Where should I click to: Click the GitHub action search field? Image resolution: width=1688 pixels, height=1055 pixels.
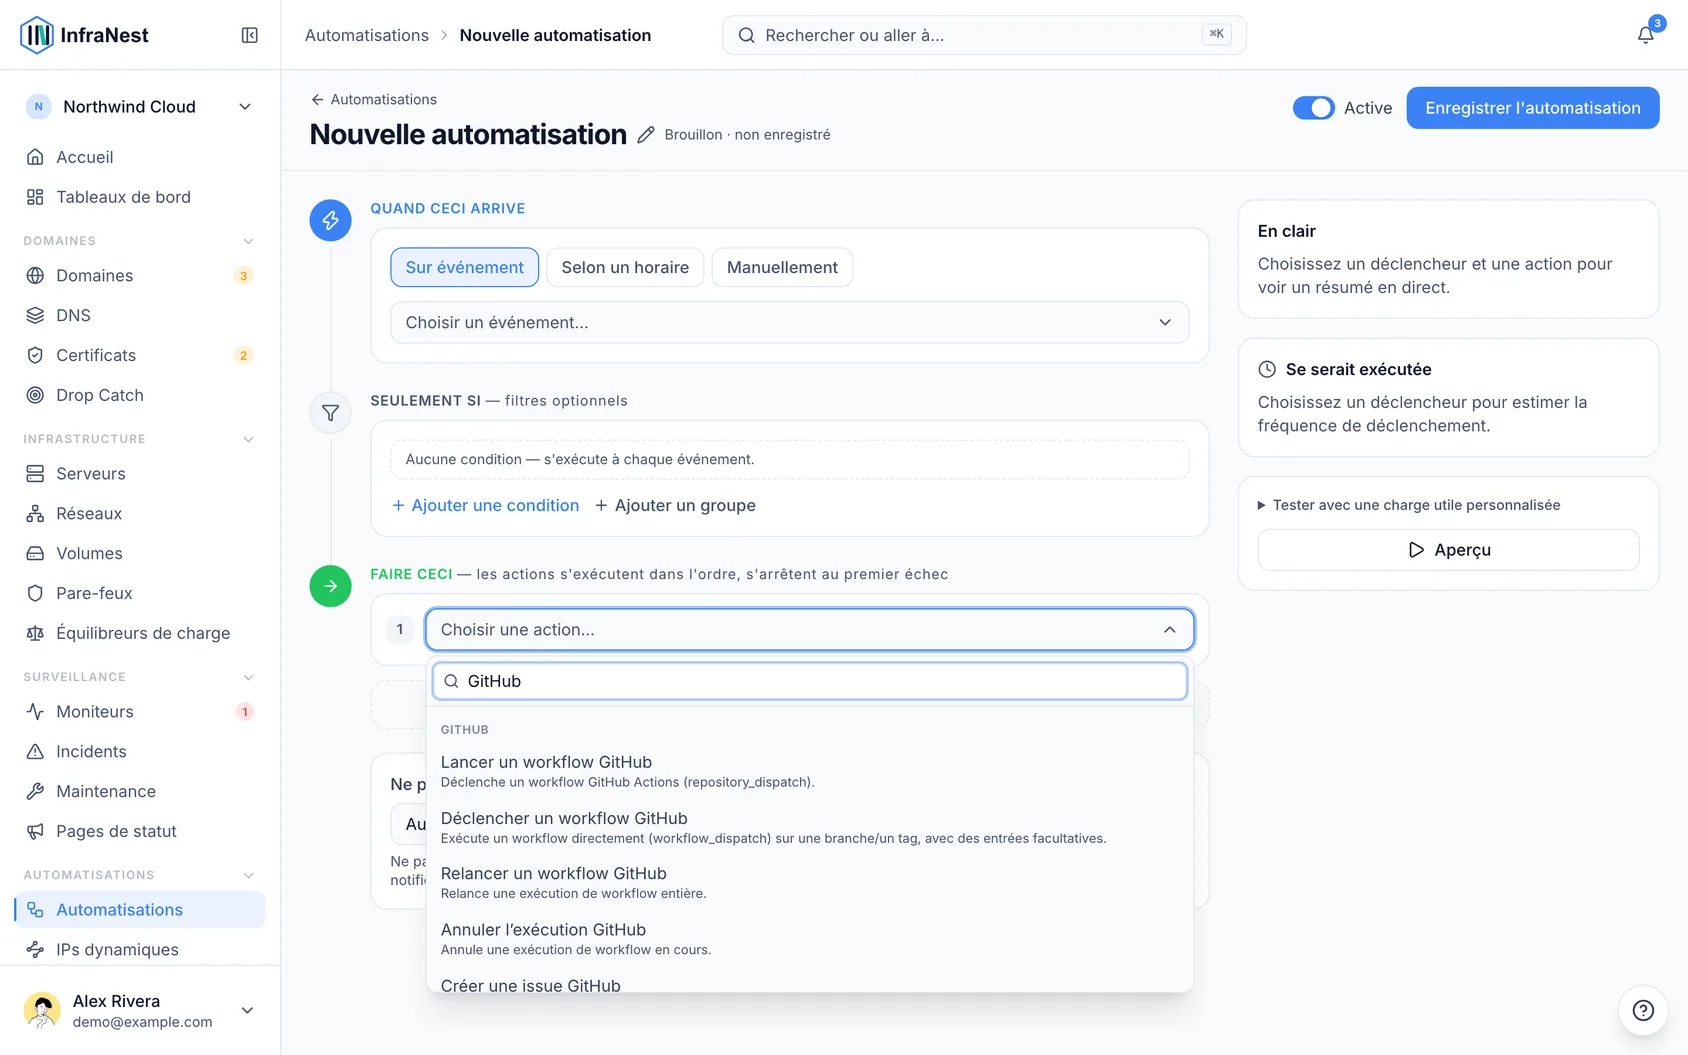[x=810, y=681]
